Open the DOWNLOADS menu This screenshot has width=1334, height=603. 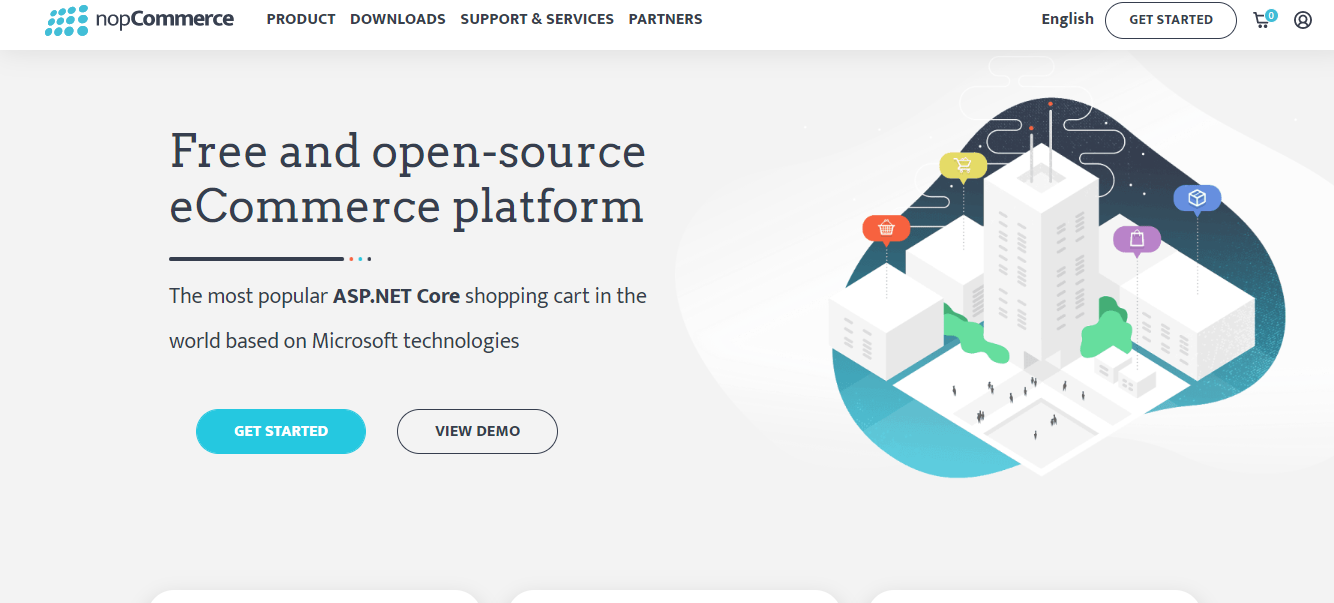tap(398, 19)
